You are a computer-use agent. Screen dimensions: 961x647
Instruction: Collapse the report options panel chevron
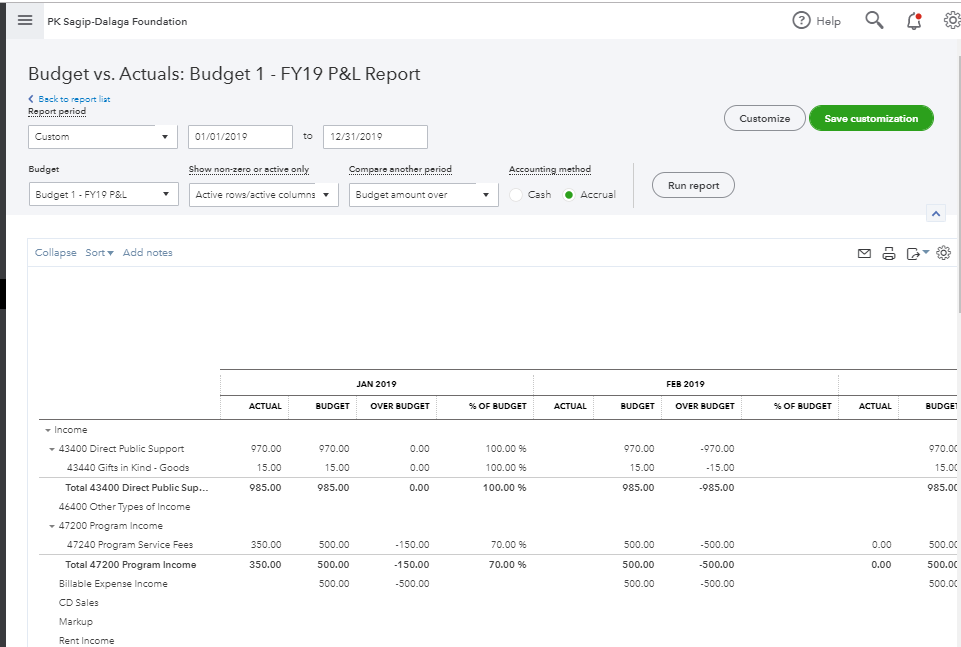pos(936,214)
